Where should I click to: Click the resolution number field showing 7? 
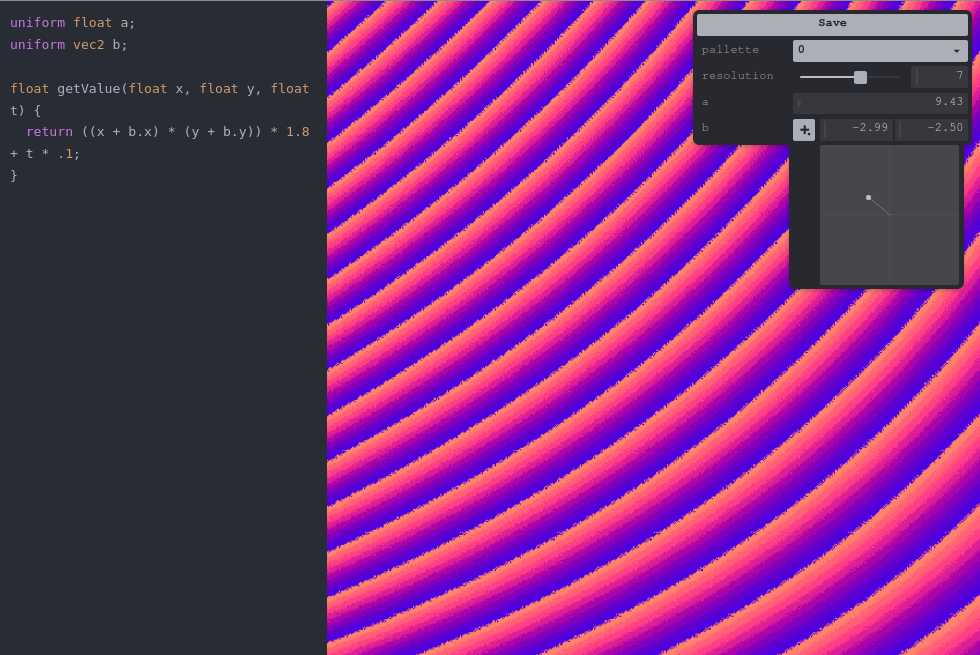pos(940,76)
